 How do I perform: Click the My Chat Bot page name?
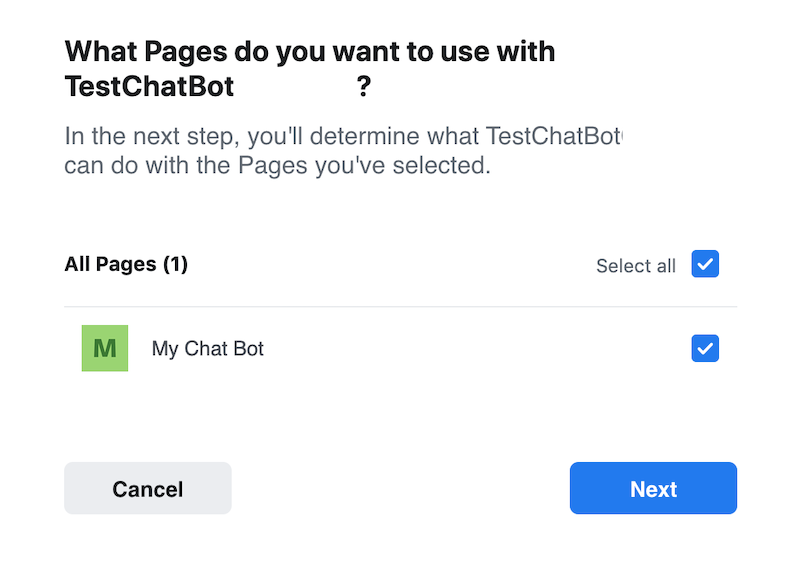pyautogui.click(x=208, y=349)
